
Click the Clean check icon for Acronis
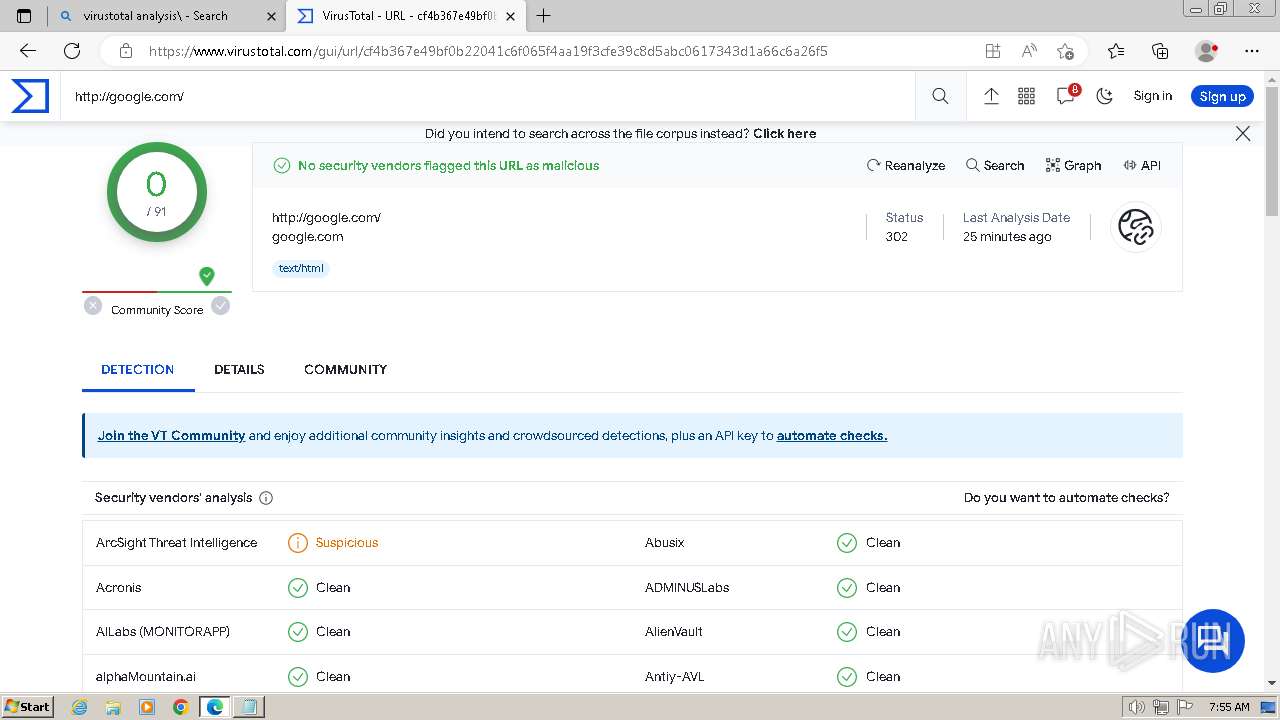click(298, 588)
